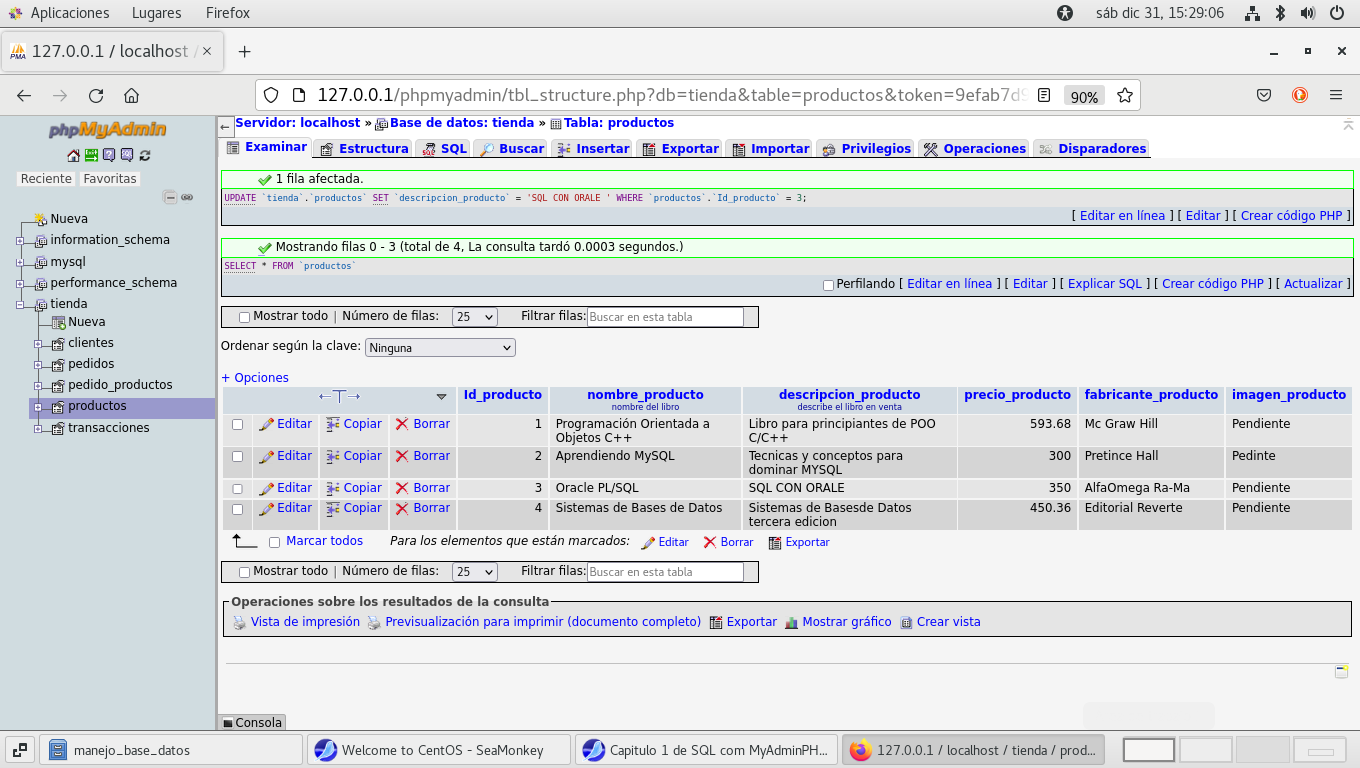
Task: Reload the navigation panel with refresh icon
Action: click(x=145, y=155)
